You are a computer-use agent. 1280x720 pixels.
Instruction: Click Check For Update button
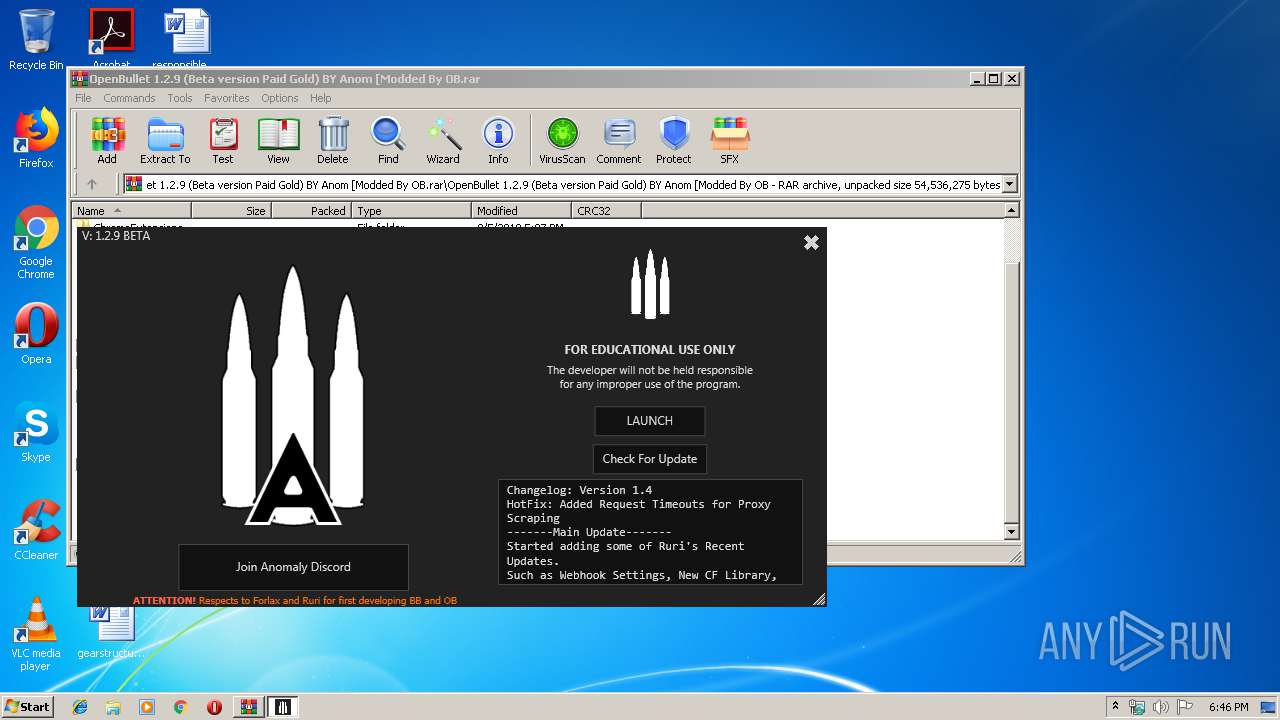[x=650, y=459]
